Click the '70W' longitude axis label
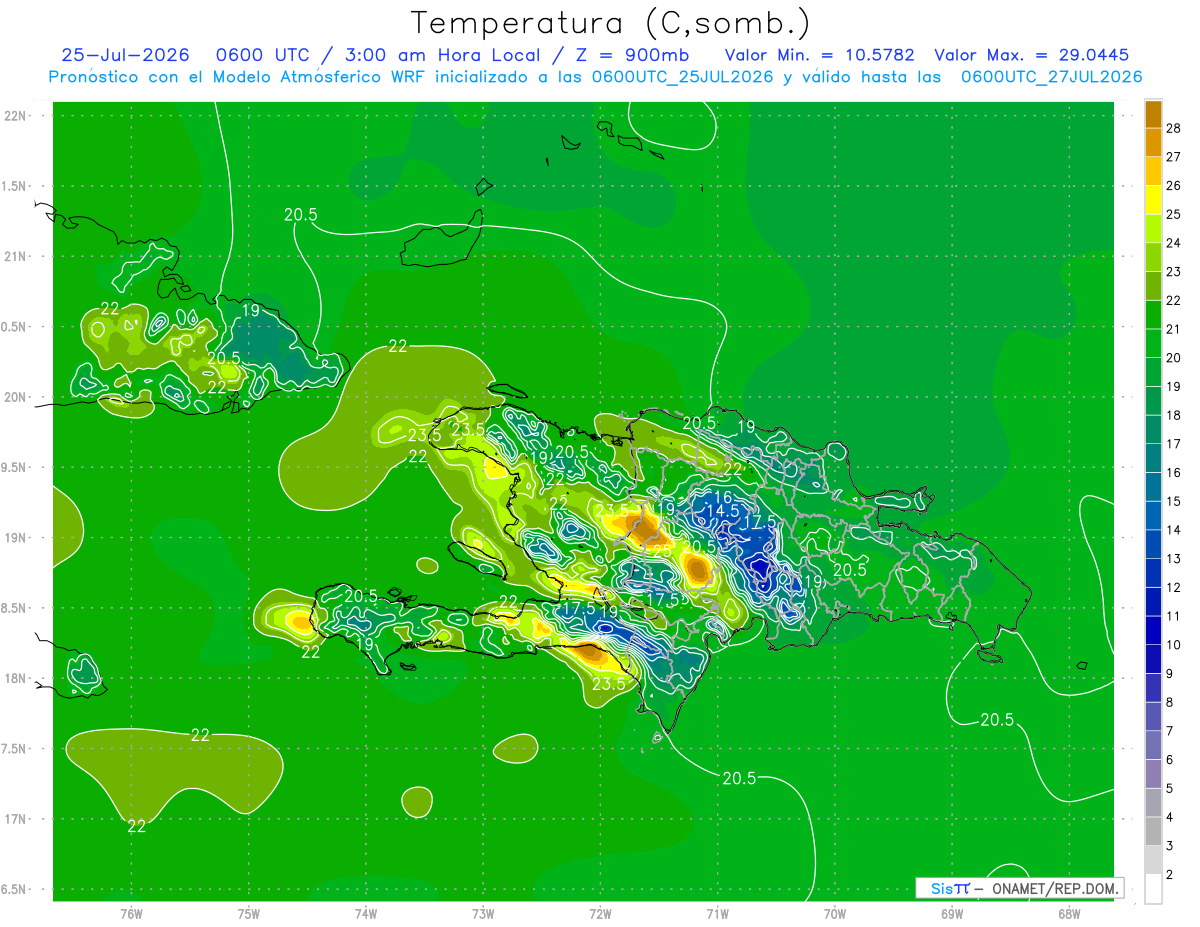 tap(835, 913)
